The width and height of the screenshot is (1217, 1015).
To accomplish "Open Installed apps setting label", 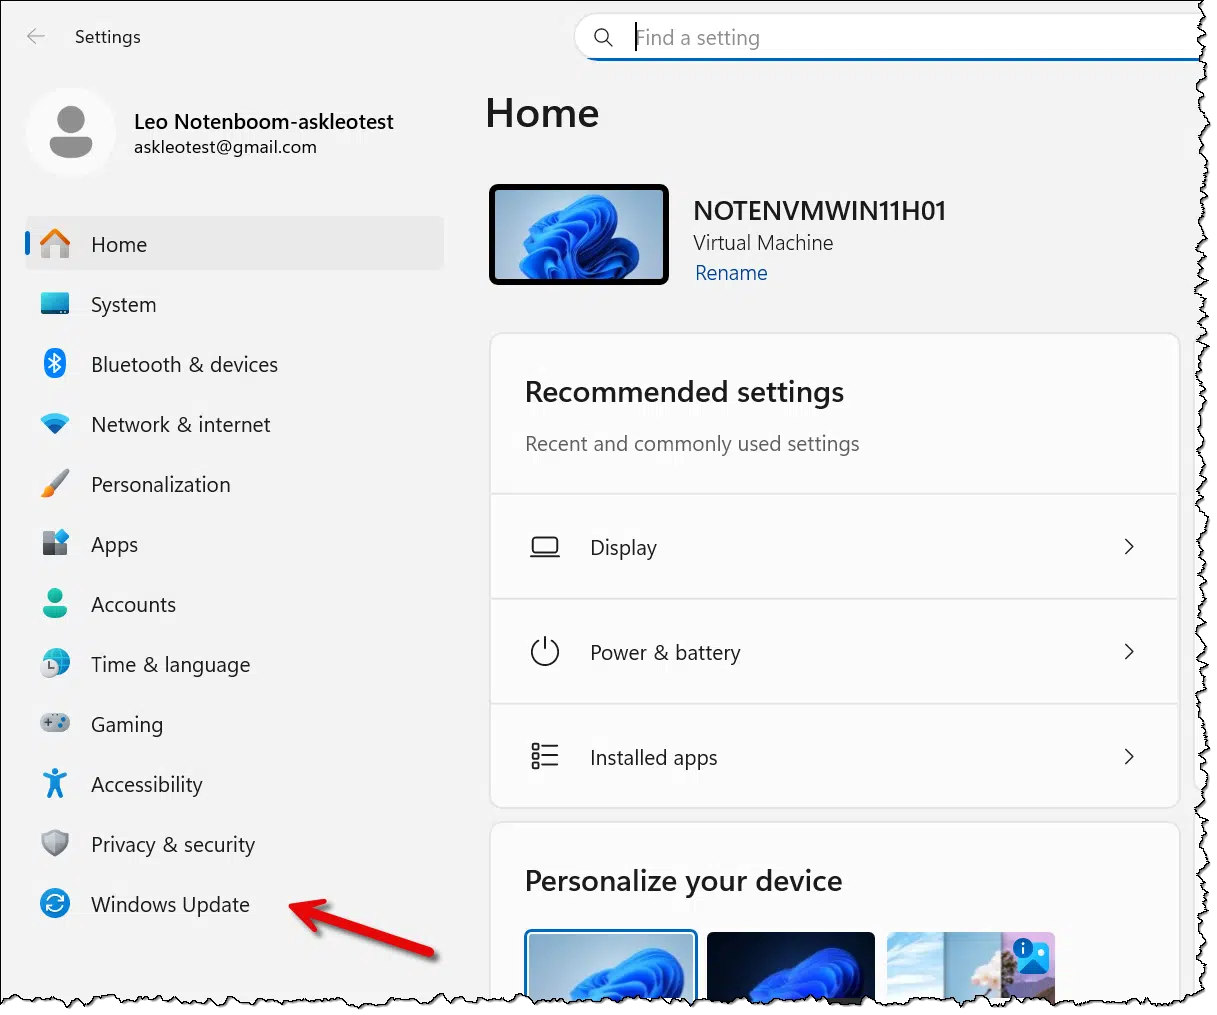I will tap(654, 758).
